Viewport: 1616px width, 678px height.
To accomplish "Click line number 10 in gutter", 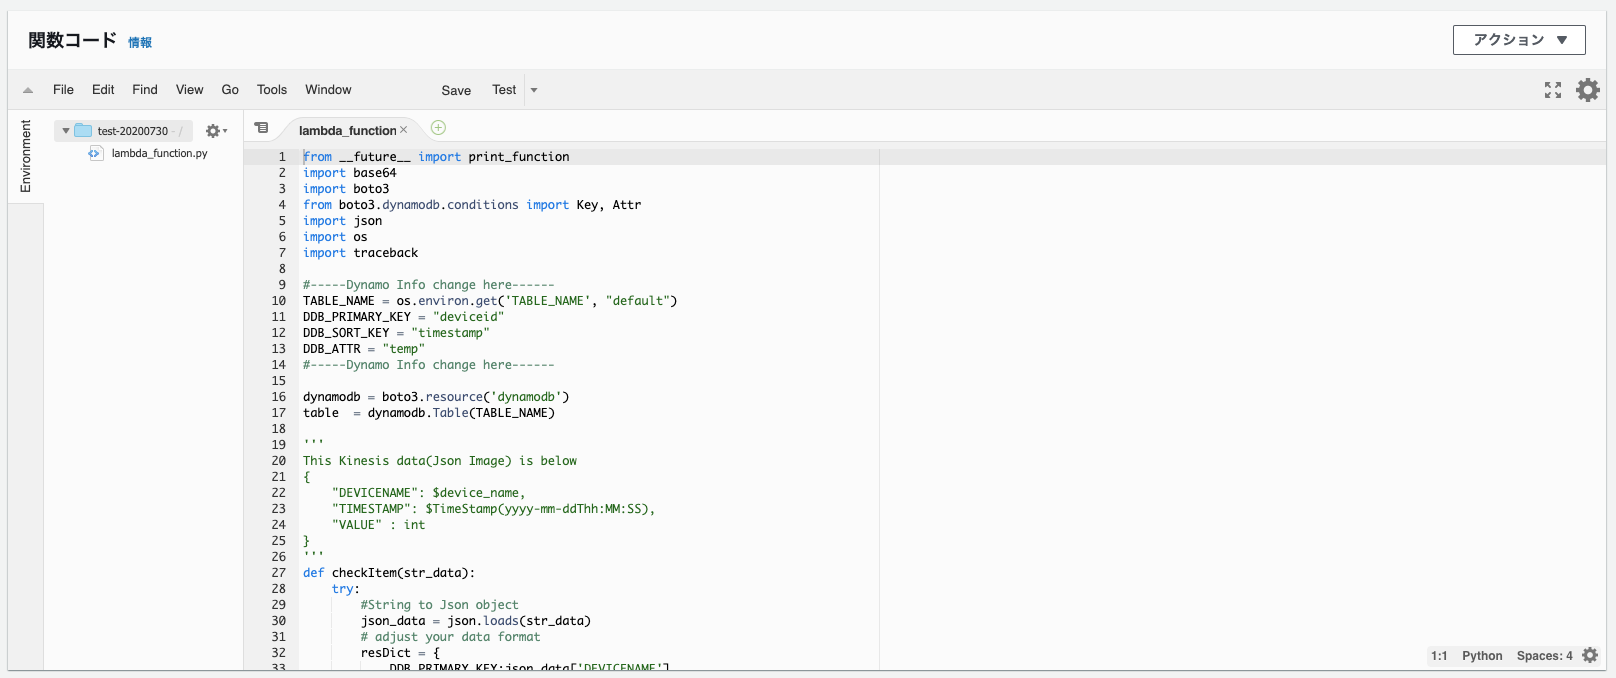I will [278, 301].
